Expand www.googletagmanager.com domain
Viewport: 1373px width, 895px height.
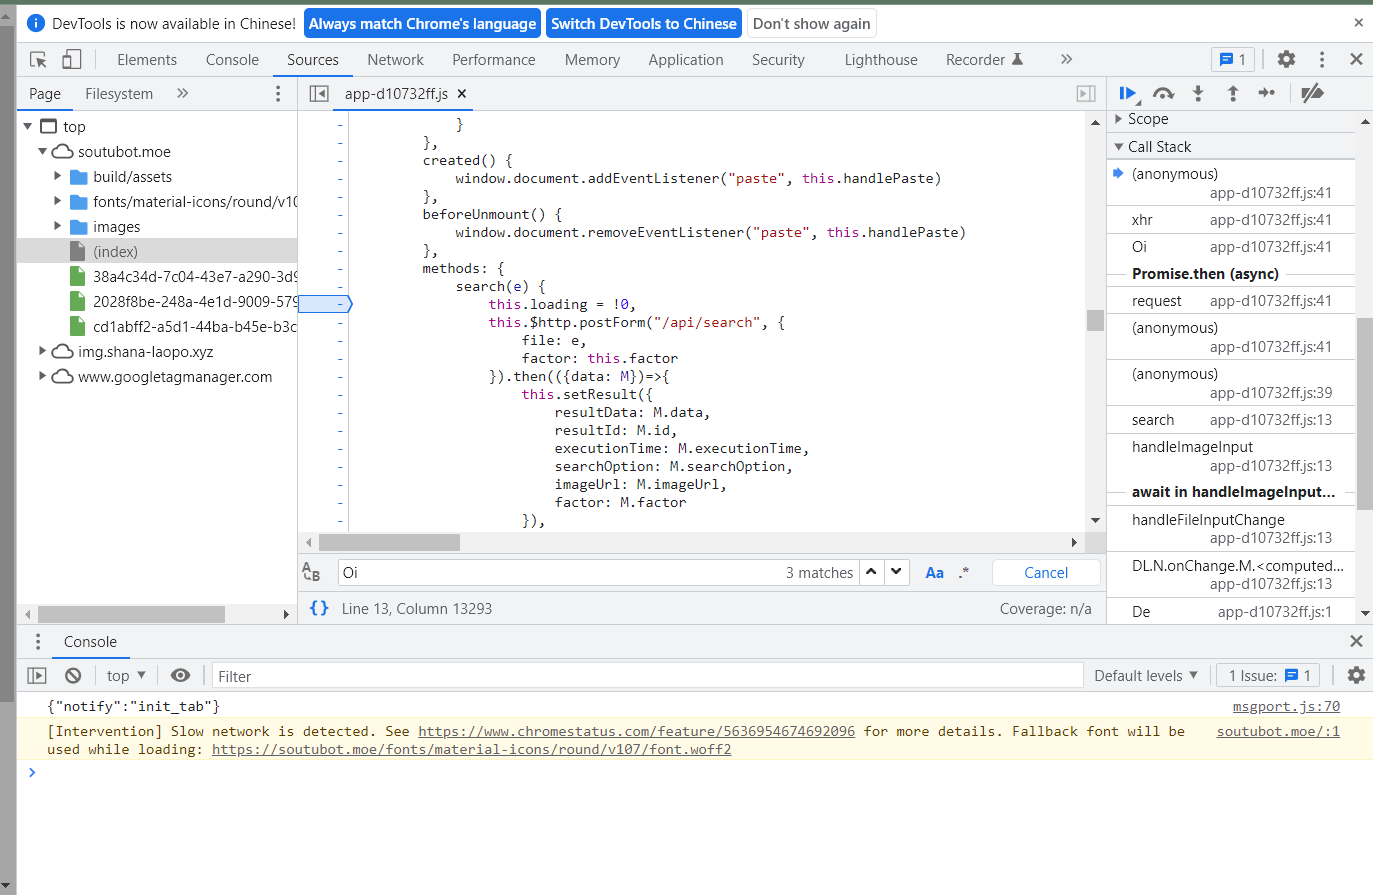(x=43, y=377)
